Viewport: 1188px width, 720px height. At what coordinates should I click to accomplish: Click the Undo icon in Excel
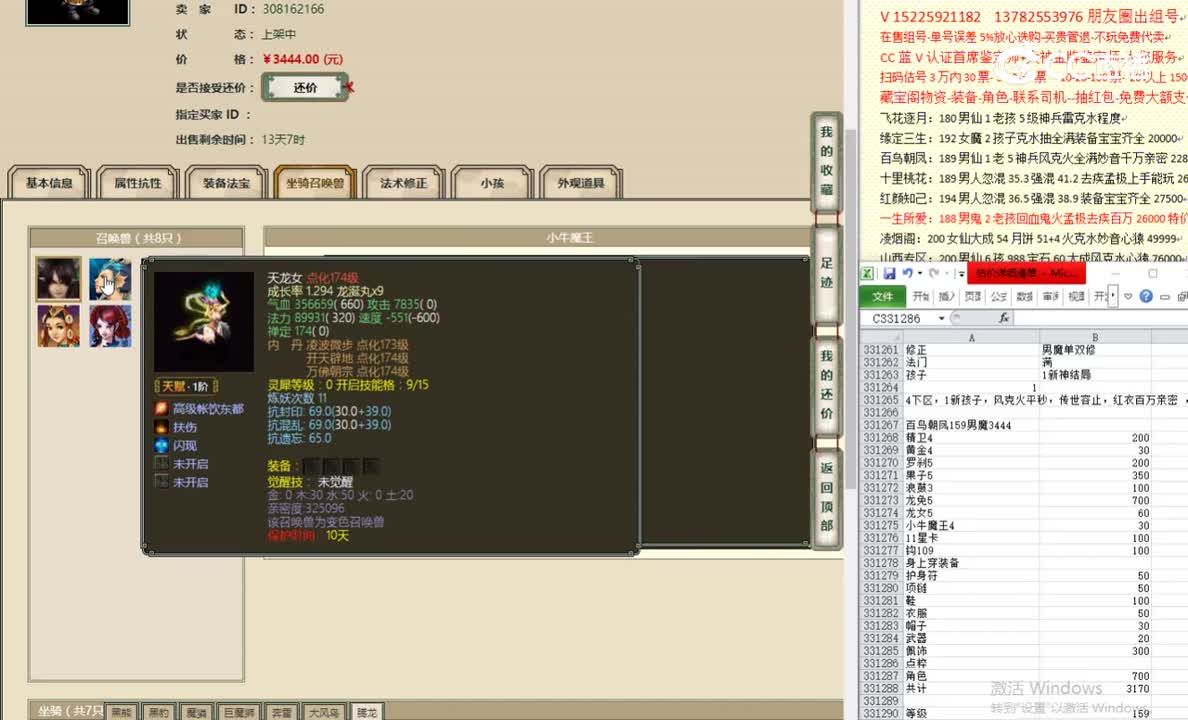coord(907,272)
